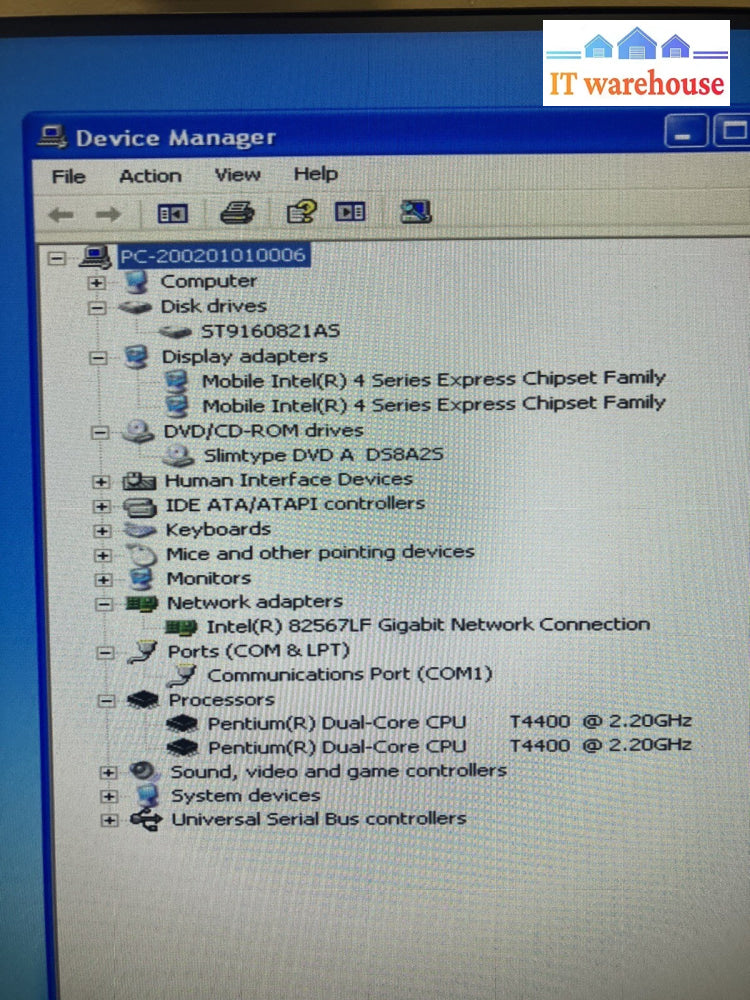Click the Back arrow toolbar button
Screen dimensions: 750x1000
click(61, 214)
